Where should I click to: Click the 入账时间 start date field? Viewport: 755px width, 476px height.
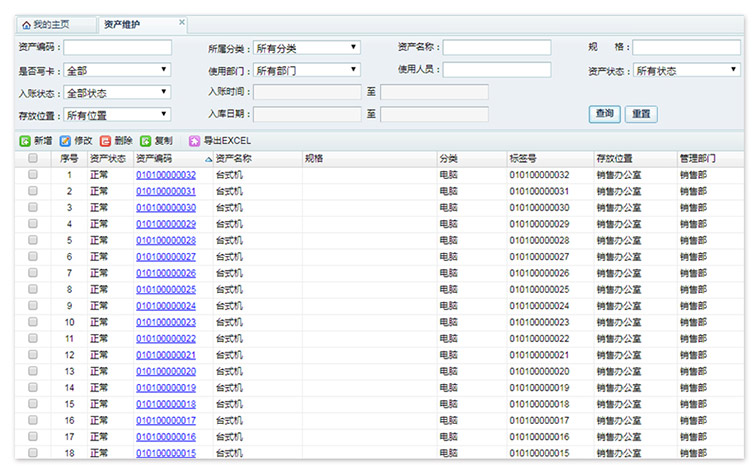[307, 92]
